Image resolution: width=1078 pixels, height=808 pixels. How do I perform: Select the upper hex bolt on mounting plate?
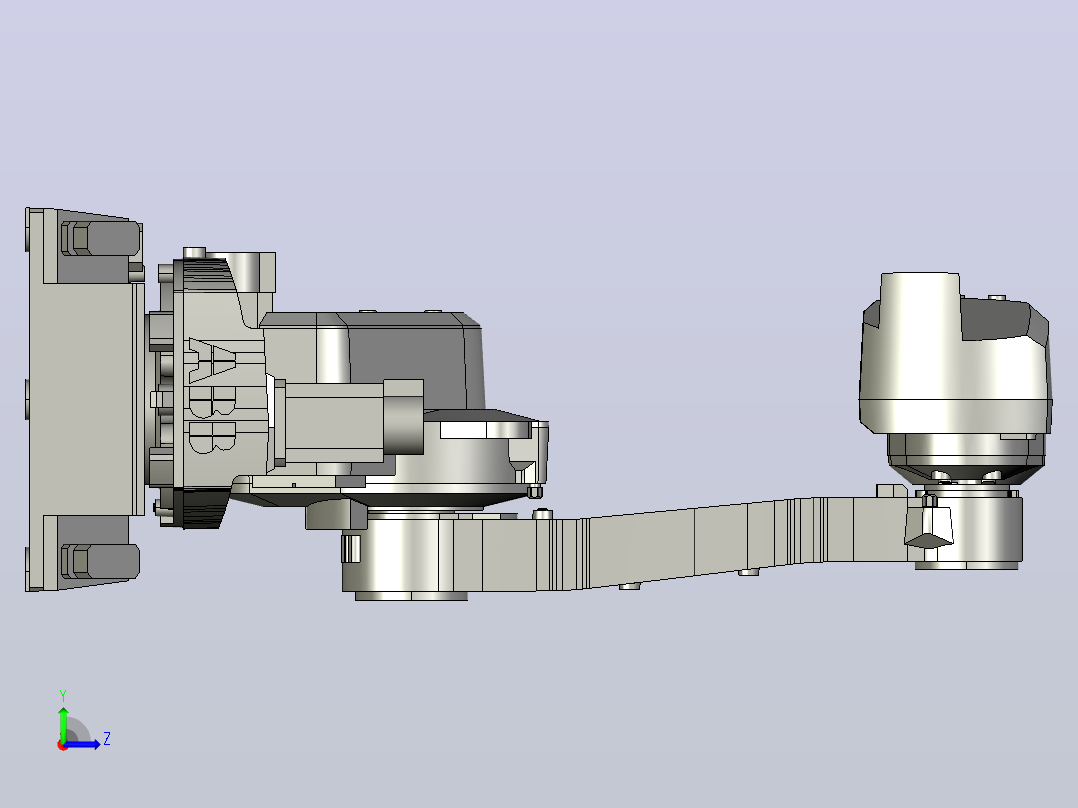(100, 238)
